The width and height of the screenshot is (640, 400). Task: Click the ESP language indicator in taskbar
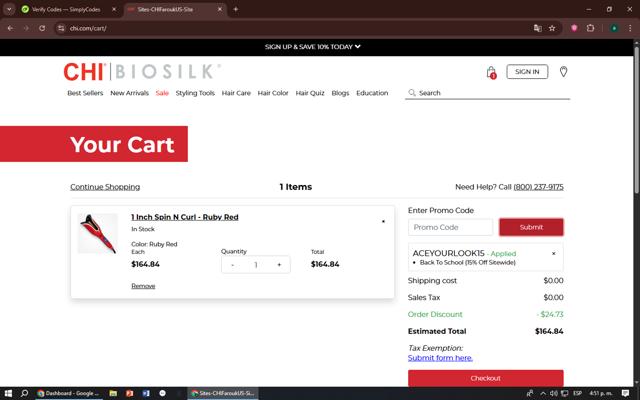[x=577, y=393]
